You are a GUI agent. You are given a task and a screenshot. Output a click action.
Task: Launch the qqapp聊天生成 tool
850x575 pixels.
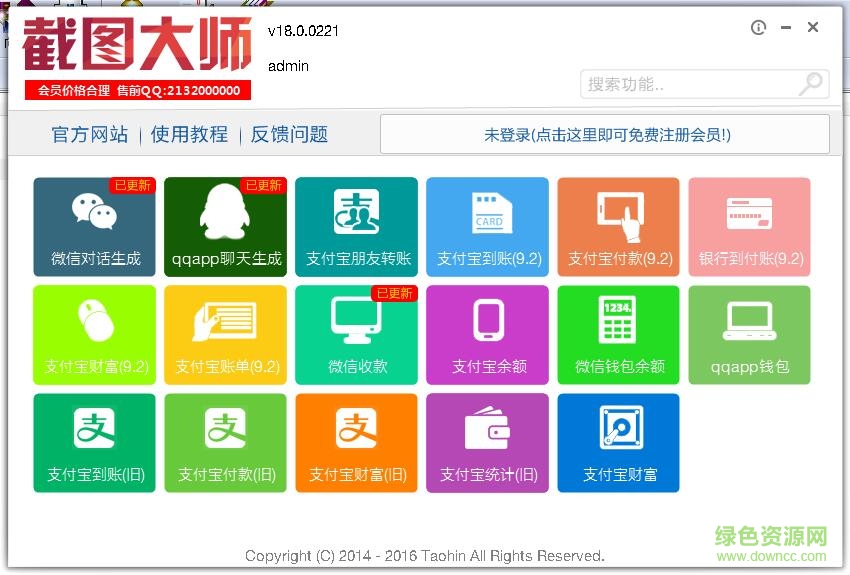click(225, 227)
